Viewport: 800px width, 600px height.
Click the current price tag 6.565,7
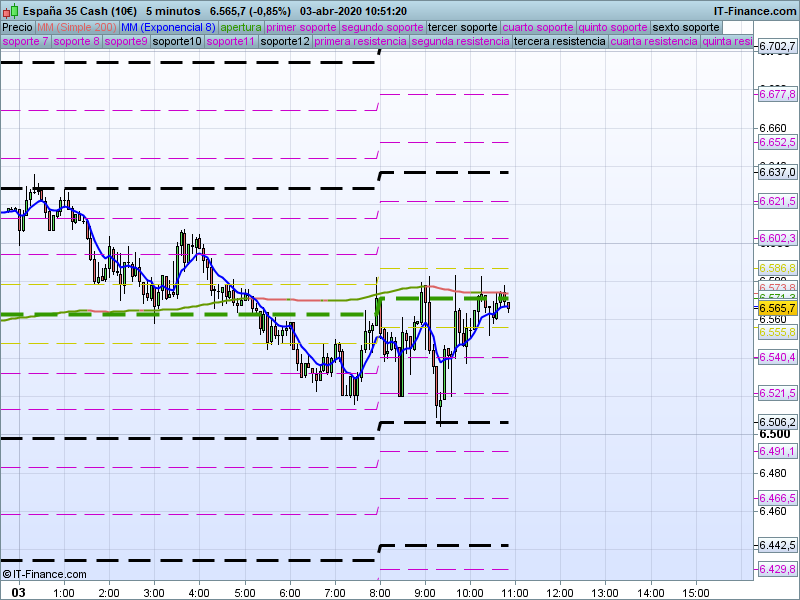click(777, 309)
